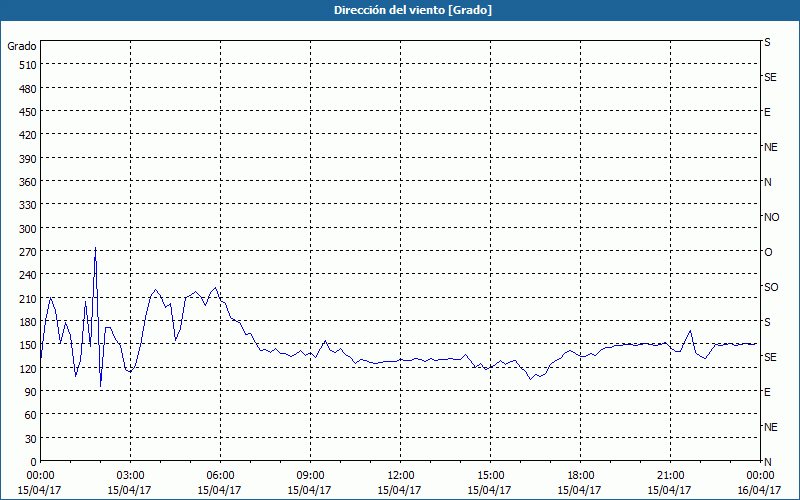Click the SE compass label near 135 degrees
Viewport: 800px width, 500px height.
coord(770,357)
